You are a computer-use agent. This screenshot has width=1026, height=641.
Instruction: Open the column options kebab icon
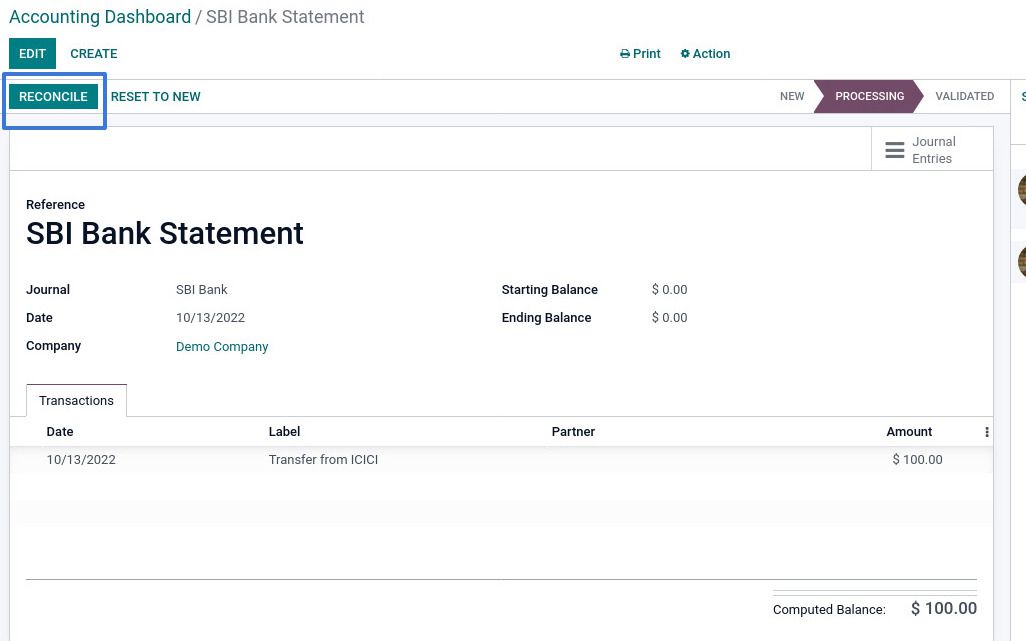tap(986, 432)
